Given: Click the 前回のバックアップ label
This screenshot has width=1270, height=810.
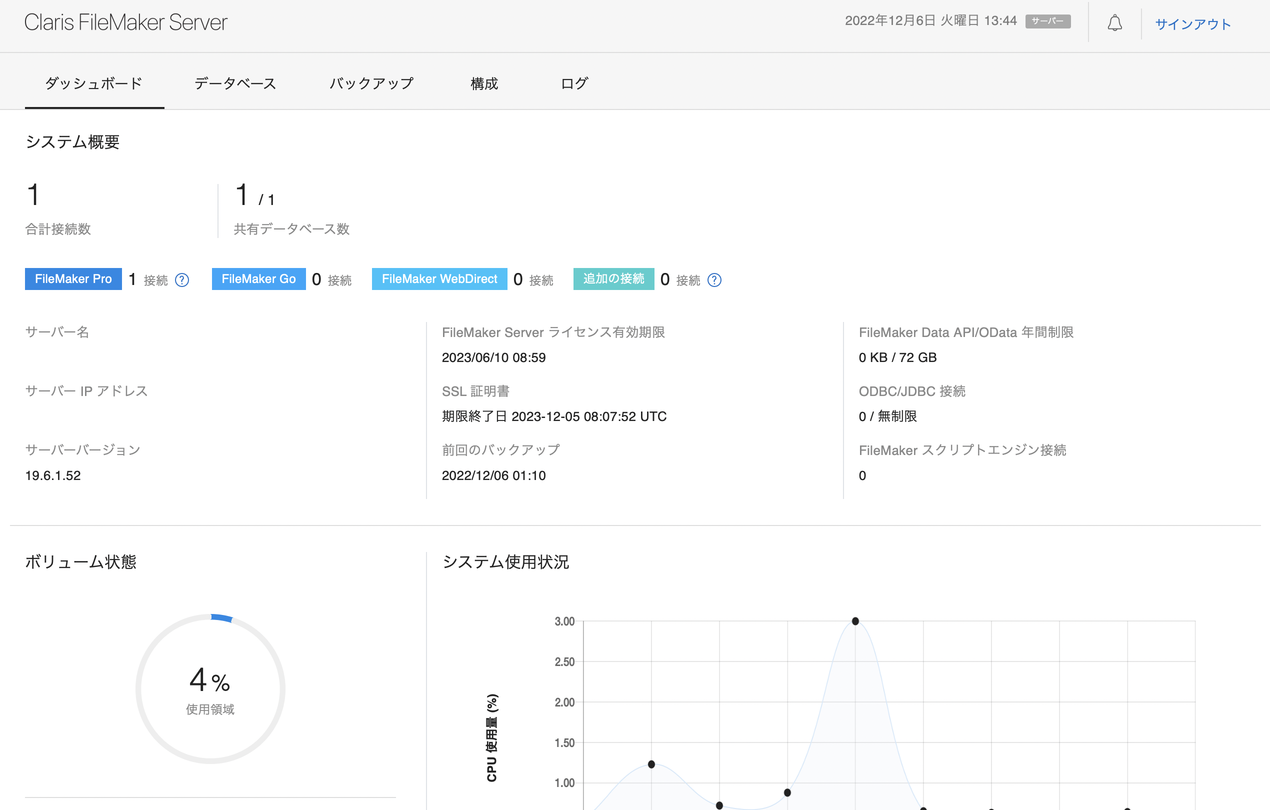Looking at the screenshot, I should (501, 450).
